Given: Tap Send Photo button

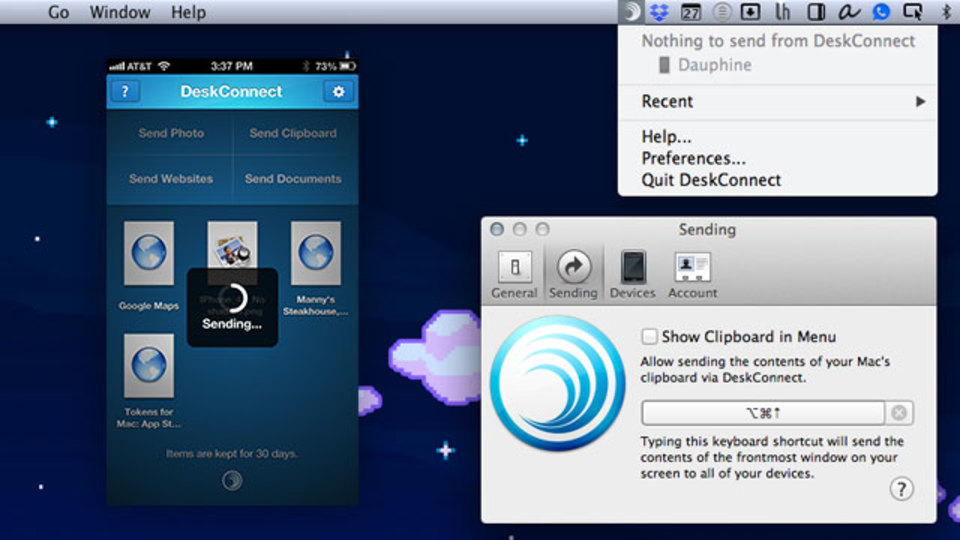Looking at the screenshot, I should point(171,133).
